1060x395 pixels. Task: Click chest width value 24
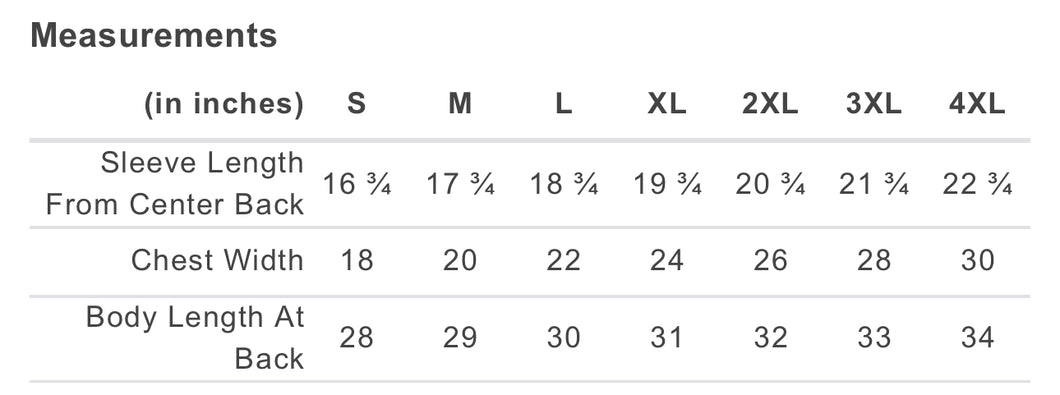(x=667, y=260)
